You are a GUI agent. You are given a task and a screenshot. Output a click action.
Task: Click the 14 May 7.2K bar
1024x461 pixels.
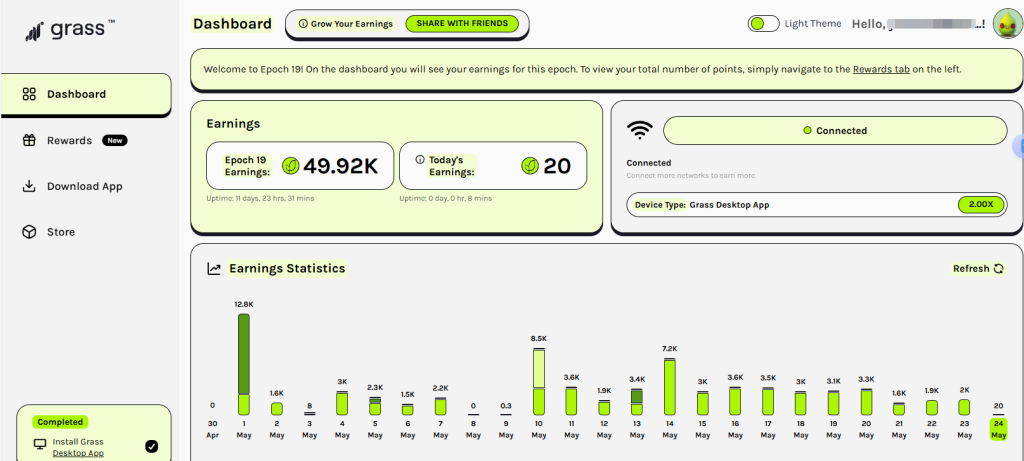669,387
